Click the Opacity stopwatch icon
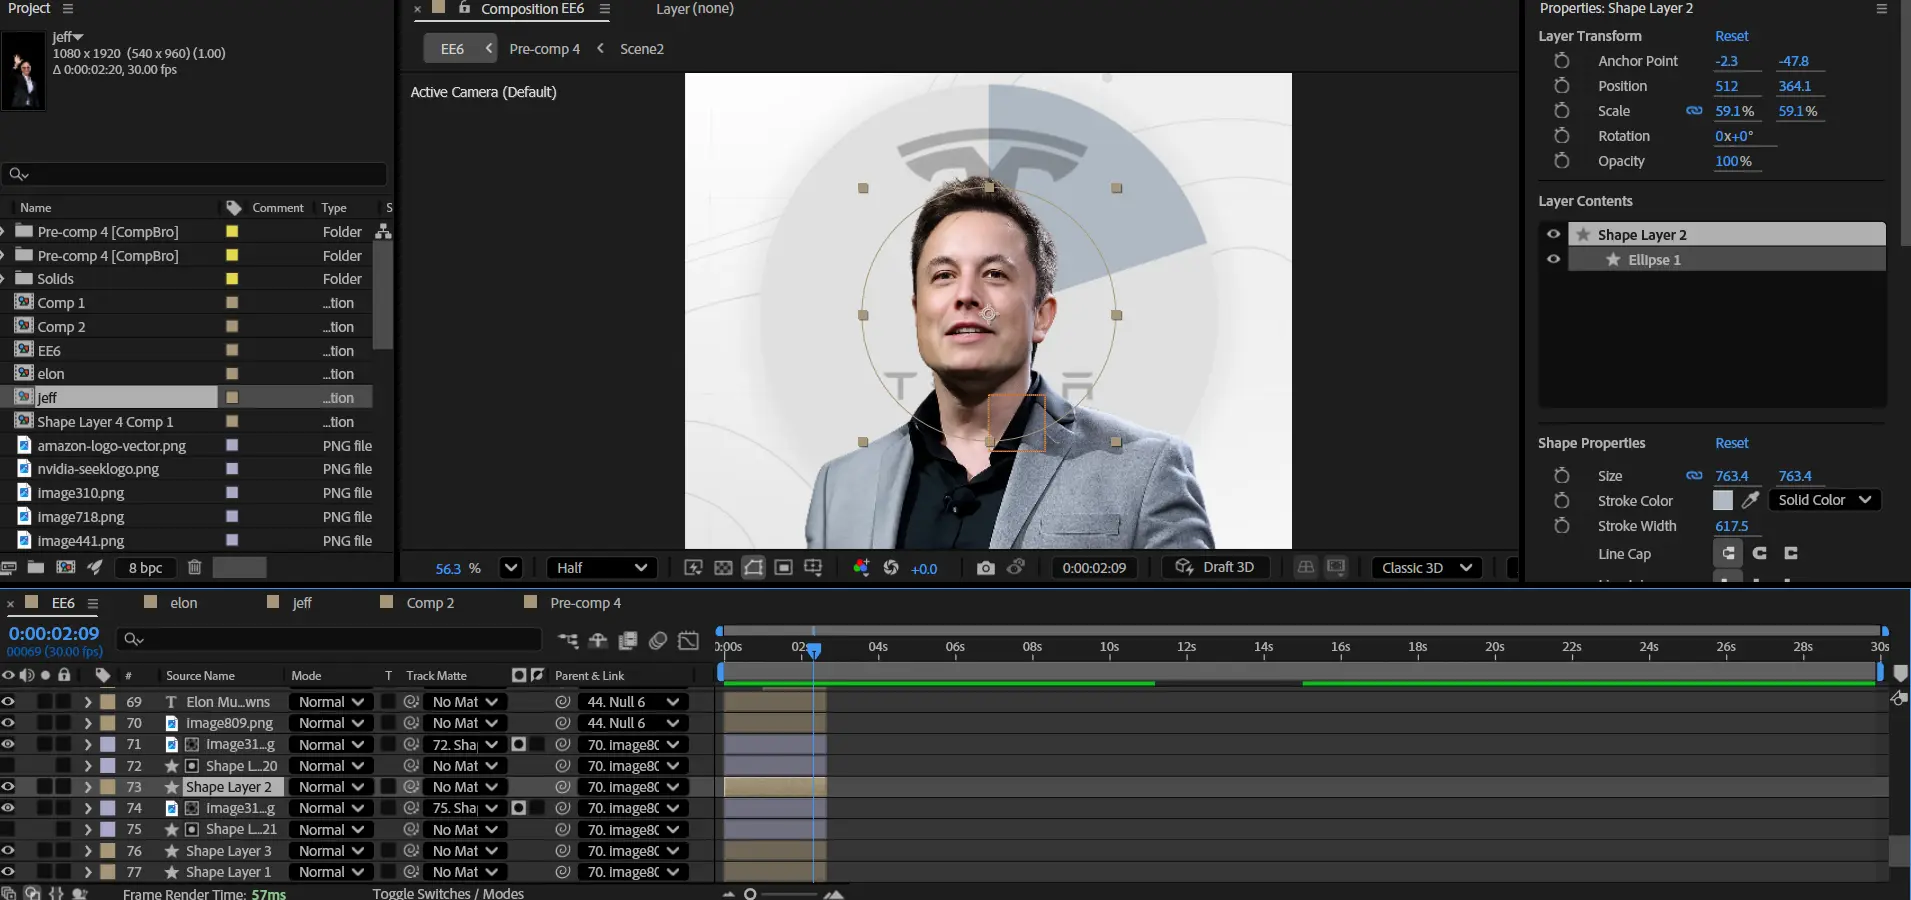Image resolution: width=1911 pixels, height=900 pixels. [x=1561, y=161]
